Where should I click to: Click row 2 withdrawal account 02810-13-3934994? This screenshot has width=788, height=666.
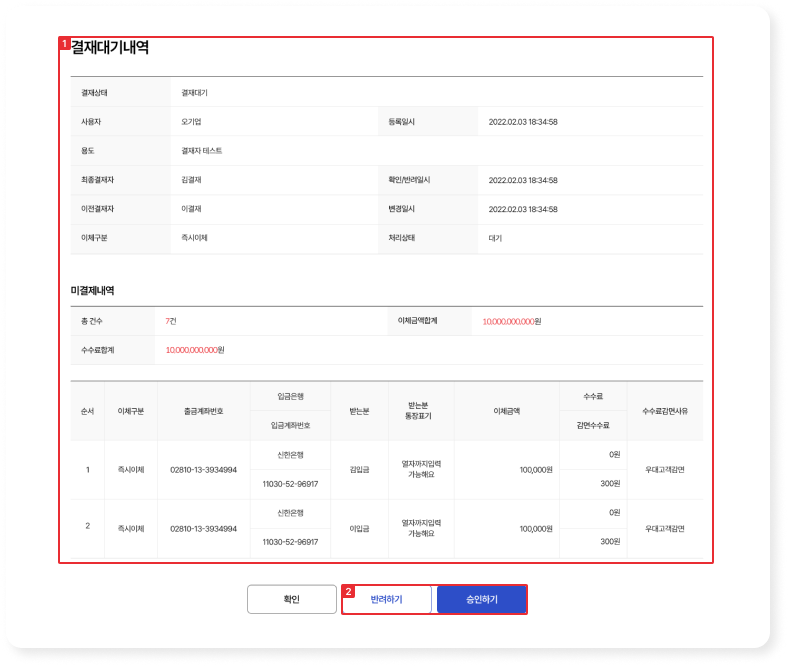click(x=204, y=529)
